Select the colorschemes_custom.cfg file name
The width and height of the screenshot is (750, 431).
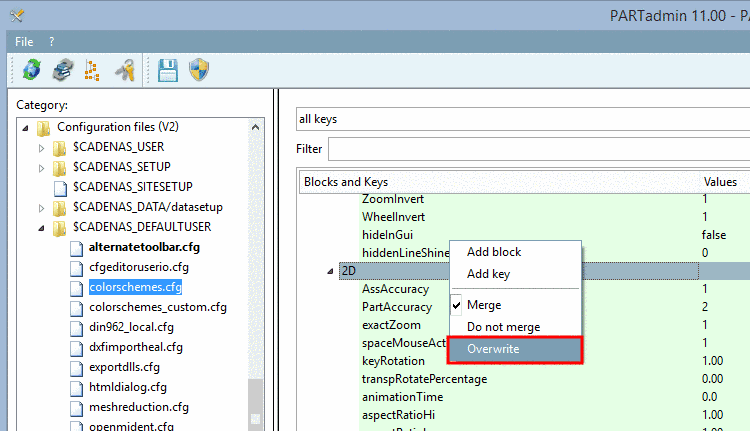click(158, 307)
